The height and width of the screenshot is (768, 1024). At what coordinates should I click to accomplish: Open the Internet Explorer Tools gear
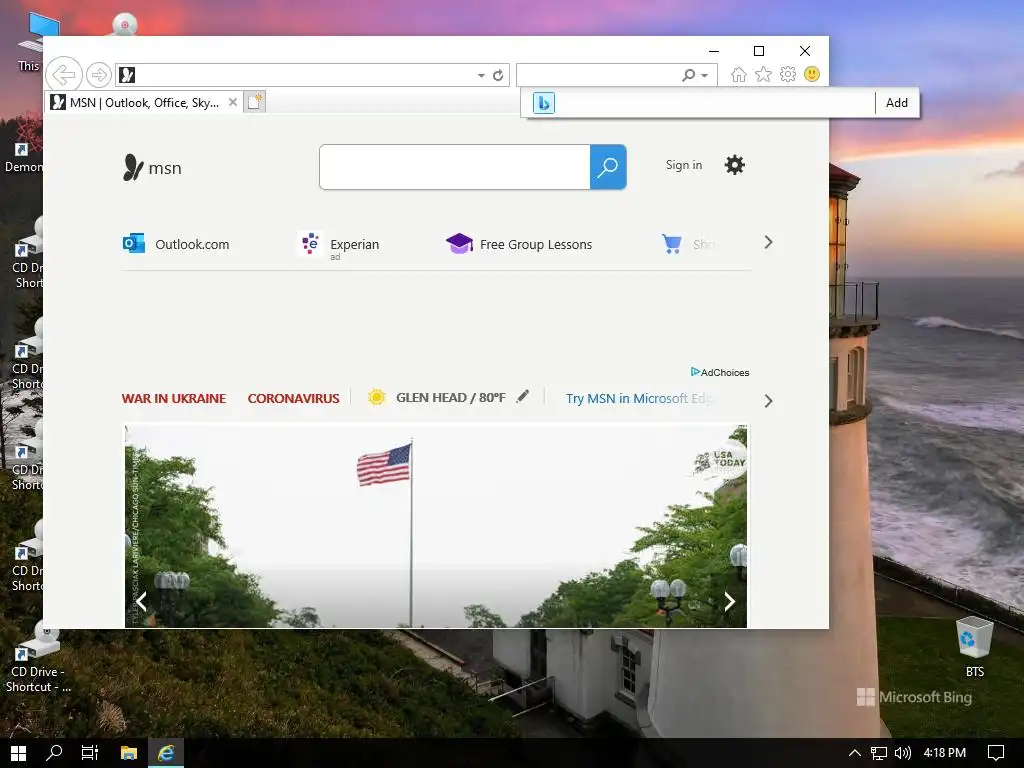tap(788, 74)
